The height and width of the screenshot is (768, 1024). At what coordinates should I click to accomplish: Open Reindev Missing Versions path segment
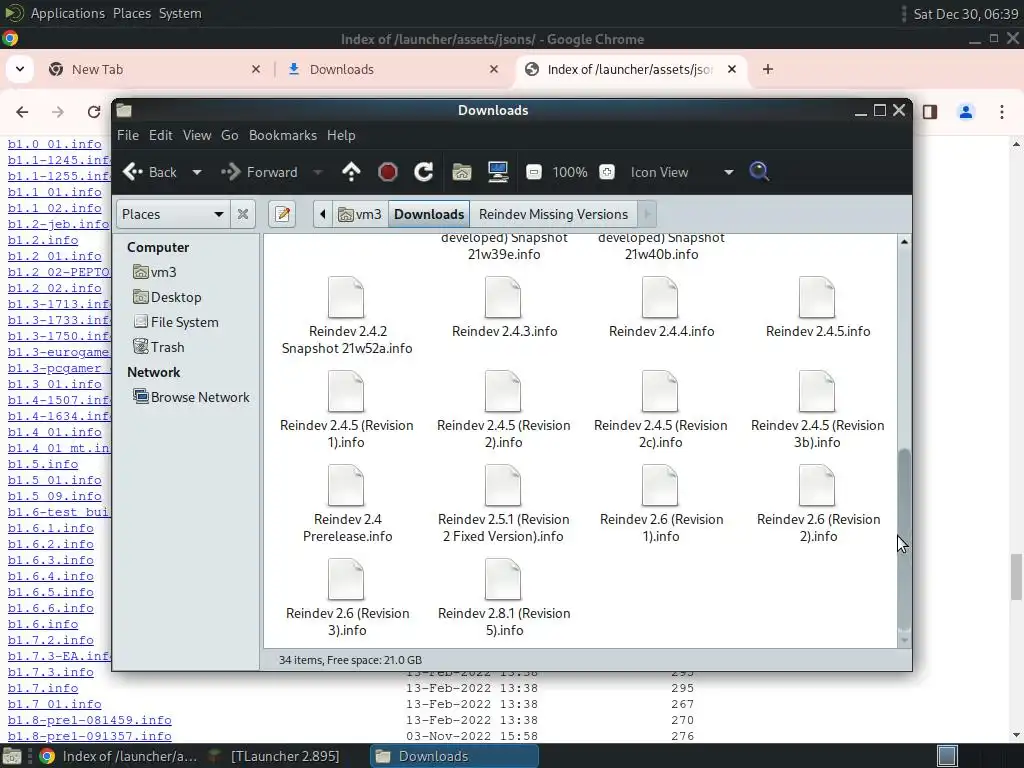553,214
